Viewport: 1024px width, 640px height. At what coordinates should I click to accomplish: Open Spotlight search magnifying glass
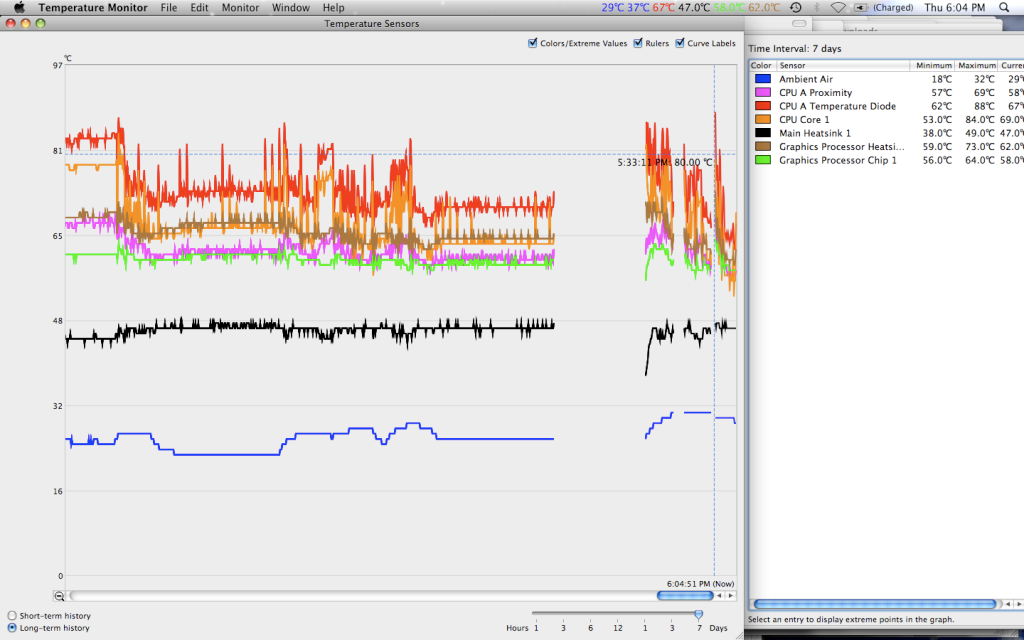tap(1003, 7)
